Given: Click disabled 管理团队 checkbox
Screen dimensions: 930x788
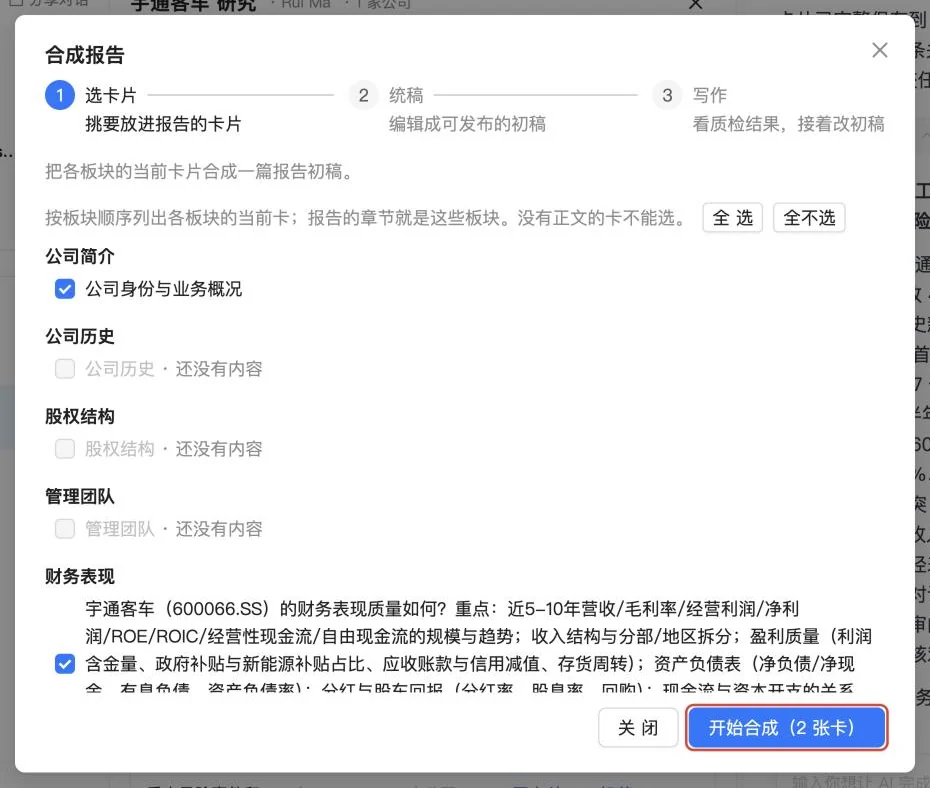Looking at the screenshot, I should pos(65,529).
